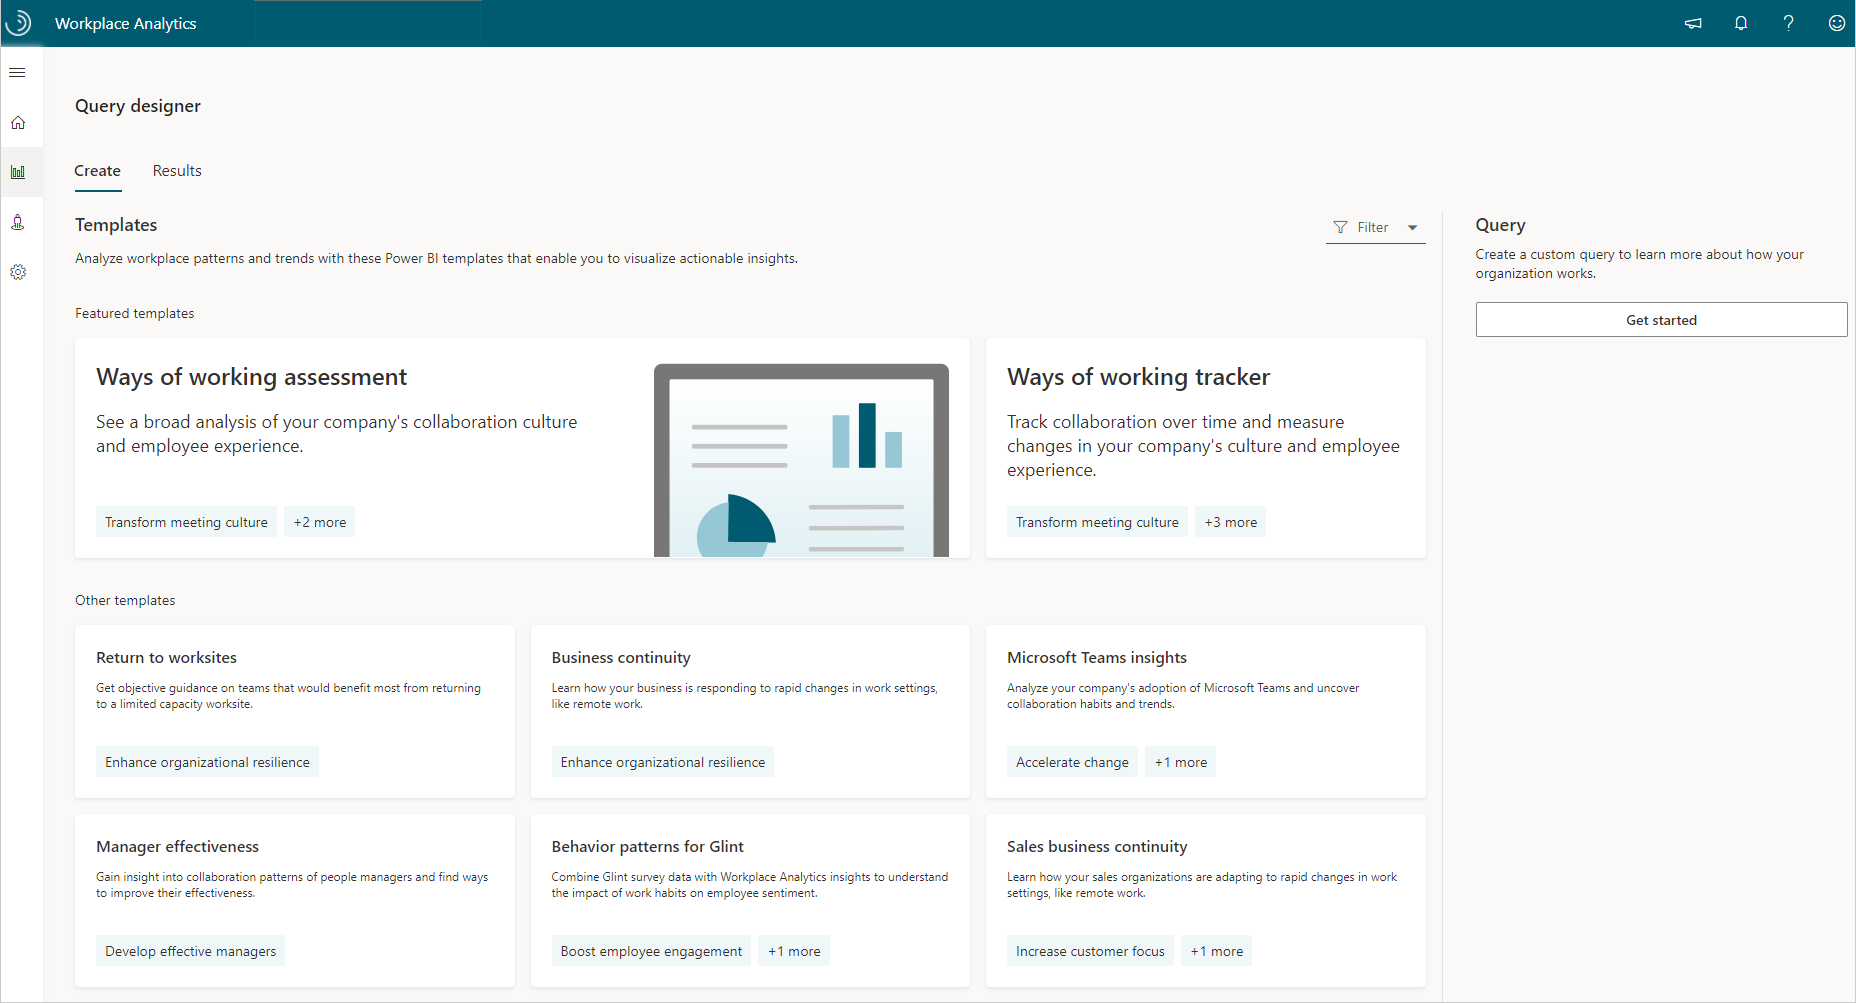Viewport: 1856px width, 1003px height.
Task: Open the Settings gear in sidebar
Action: [x=18, y=272]
